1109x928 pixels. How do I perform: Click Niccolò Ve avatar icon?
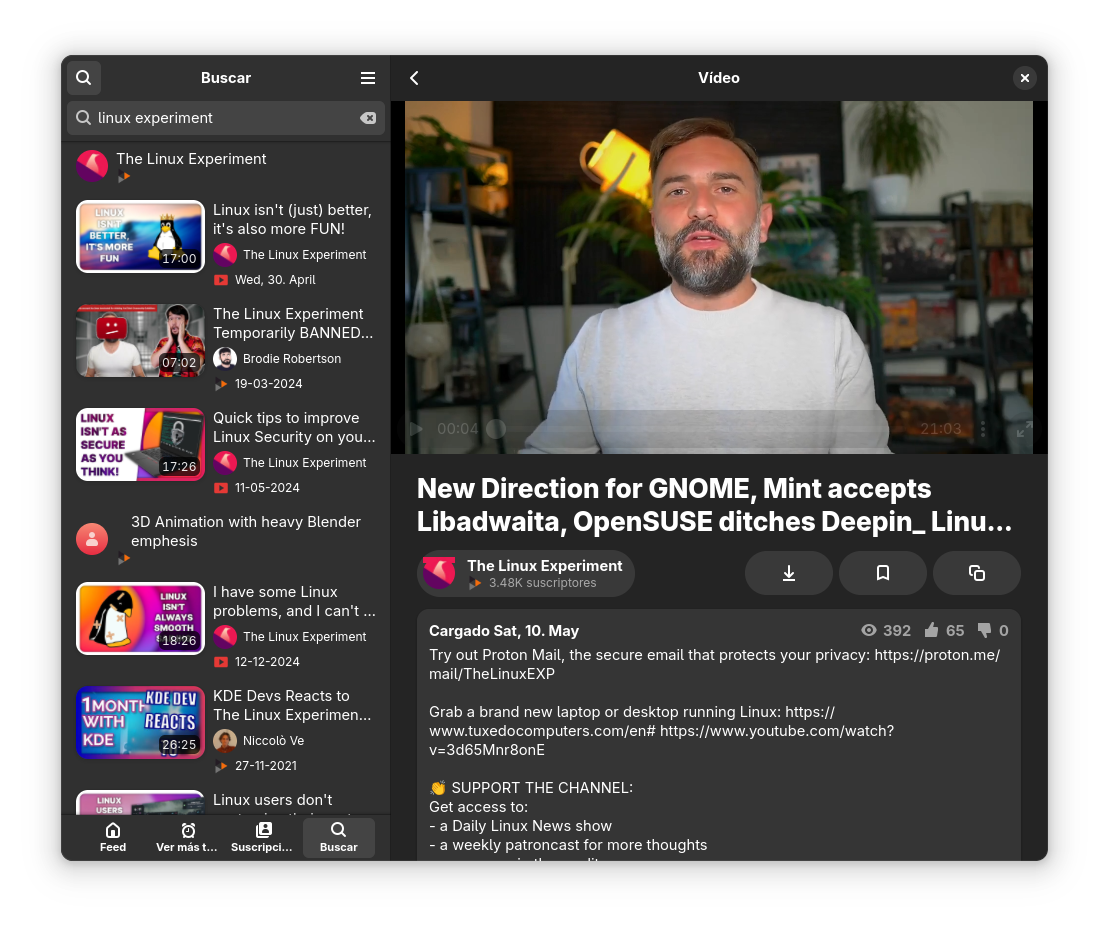[225, 741]
